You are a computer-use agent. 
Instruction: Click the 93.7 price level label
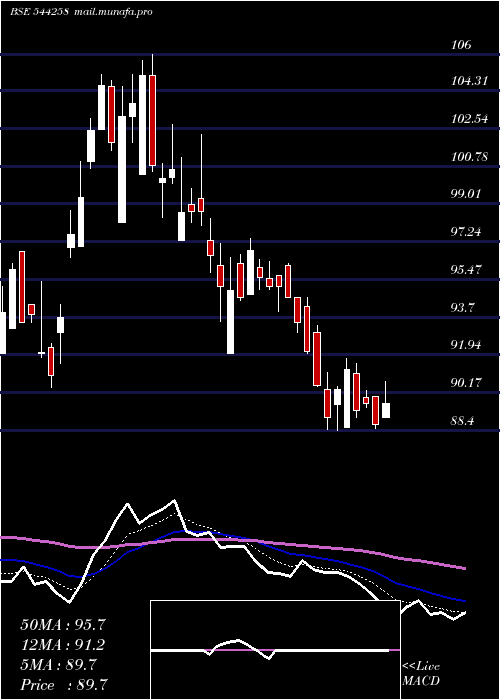463,308
